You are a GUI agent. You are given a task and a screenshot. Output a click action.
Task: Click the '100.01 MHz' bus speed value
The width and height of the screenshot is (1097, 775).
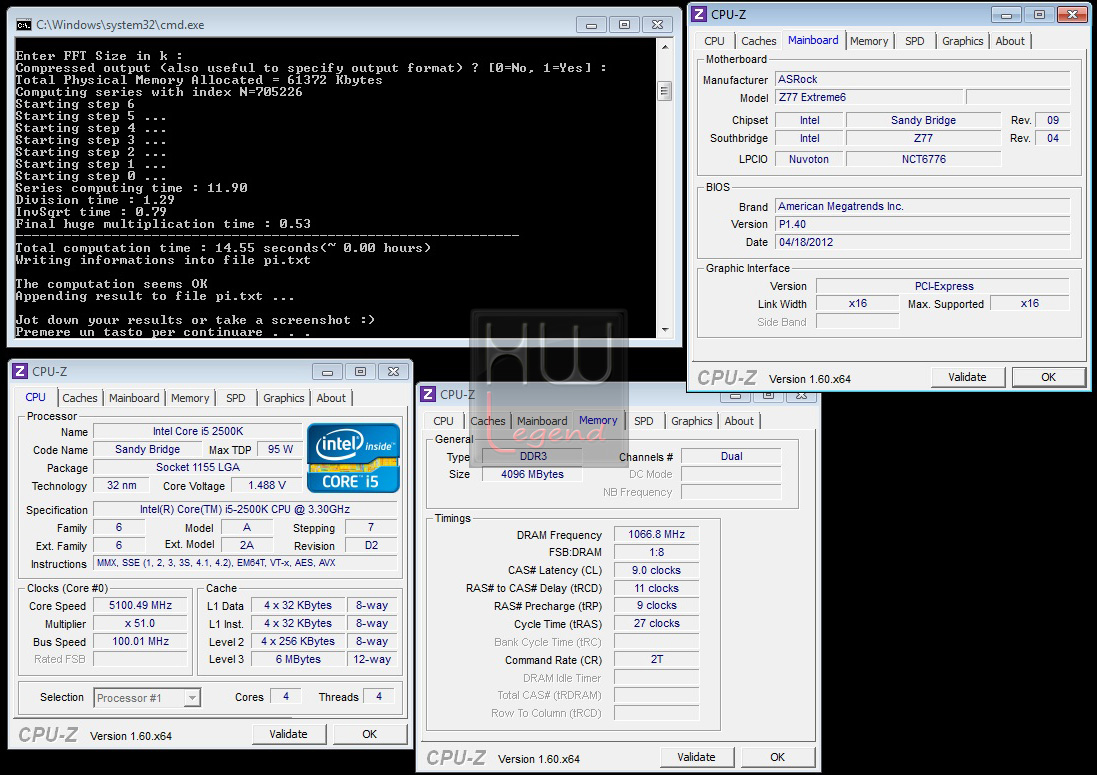[x=141, y=641]
